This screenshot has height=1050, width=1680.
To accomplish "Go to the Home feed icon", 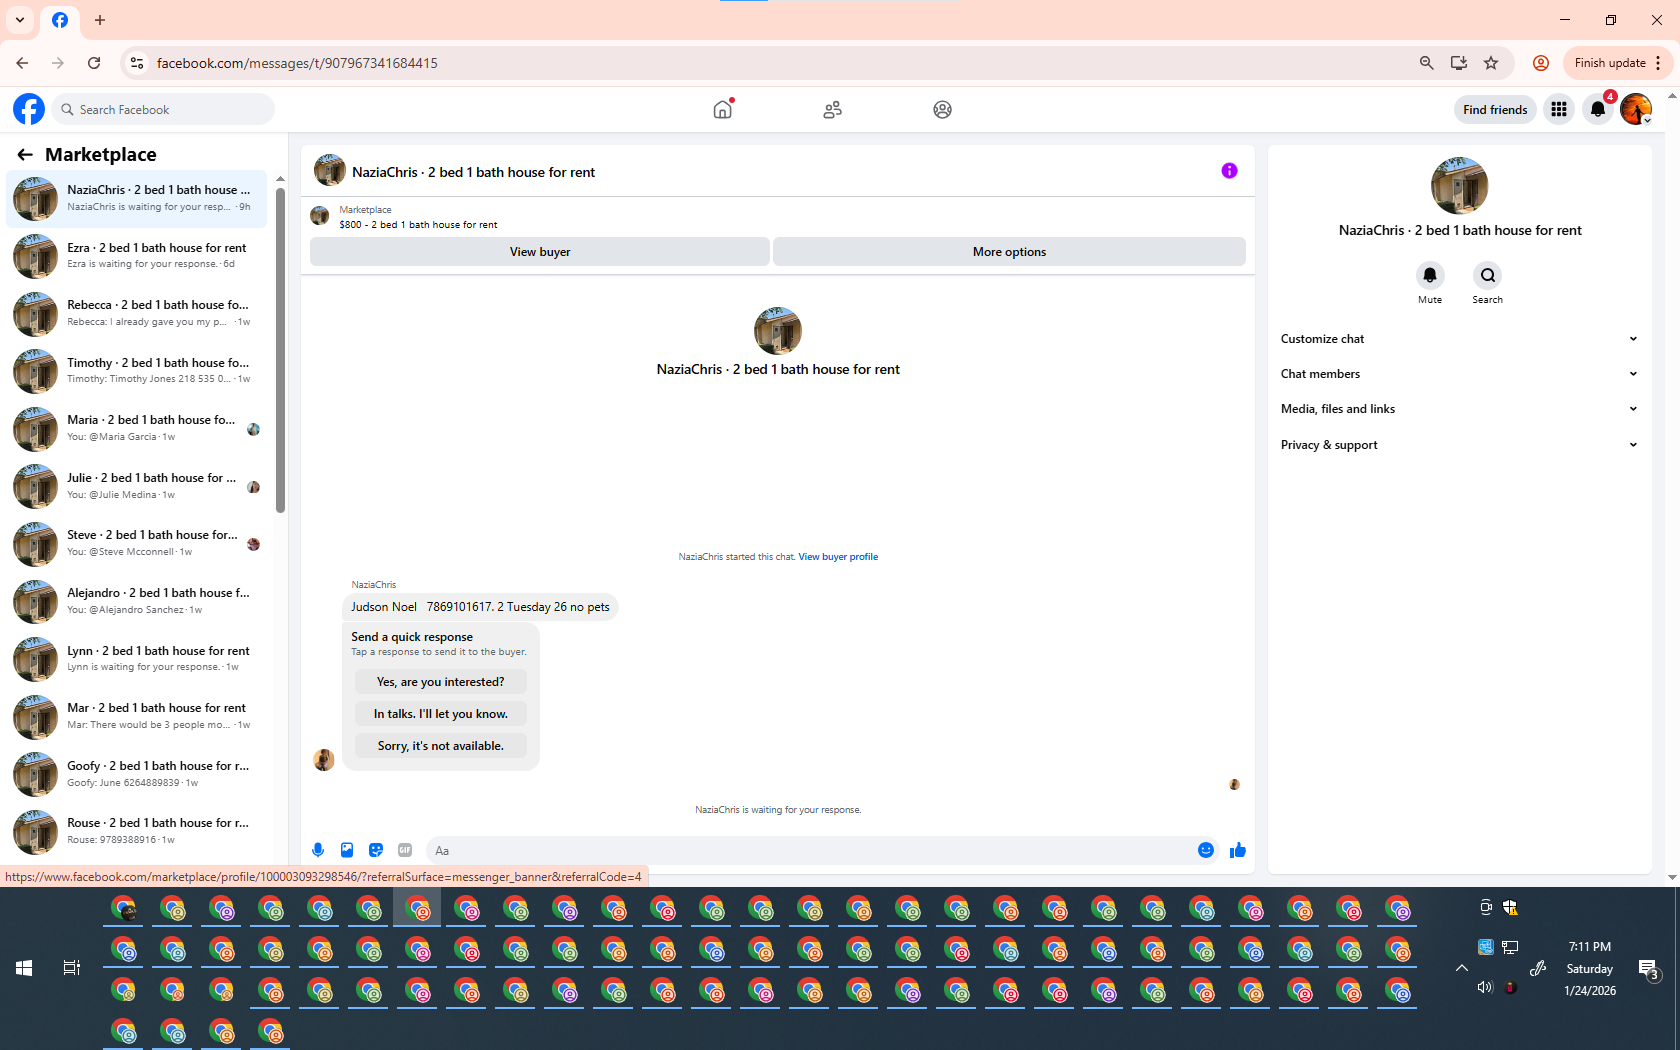I will point(723,109).
